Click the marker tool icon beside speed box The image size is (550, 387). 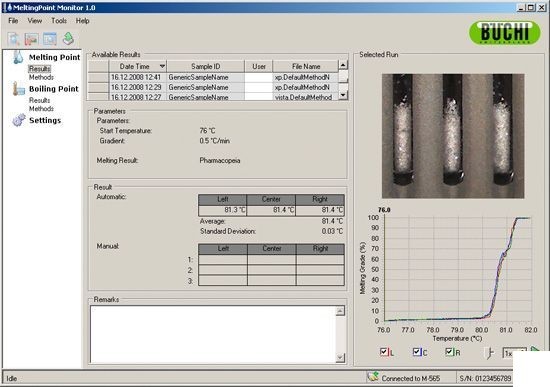[490, 353]
